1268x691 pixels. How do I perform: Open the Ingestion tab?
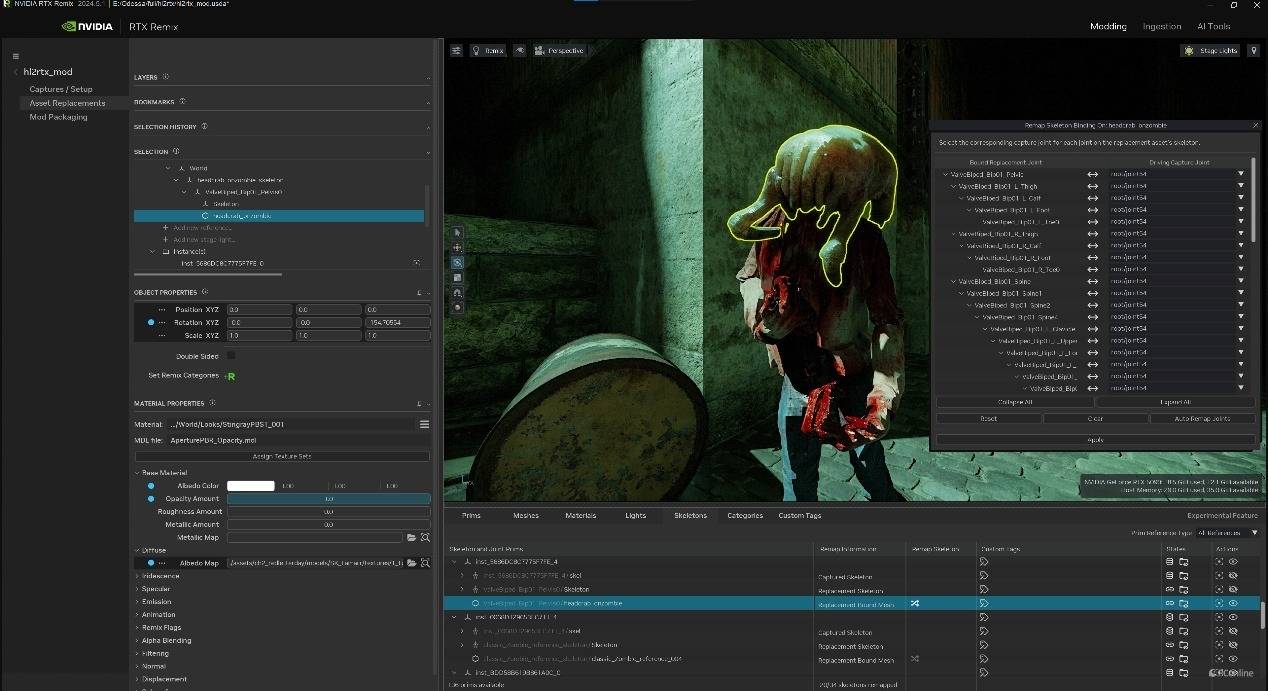[1161, 26]
